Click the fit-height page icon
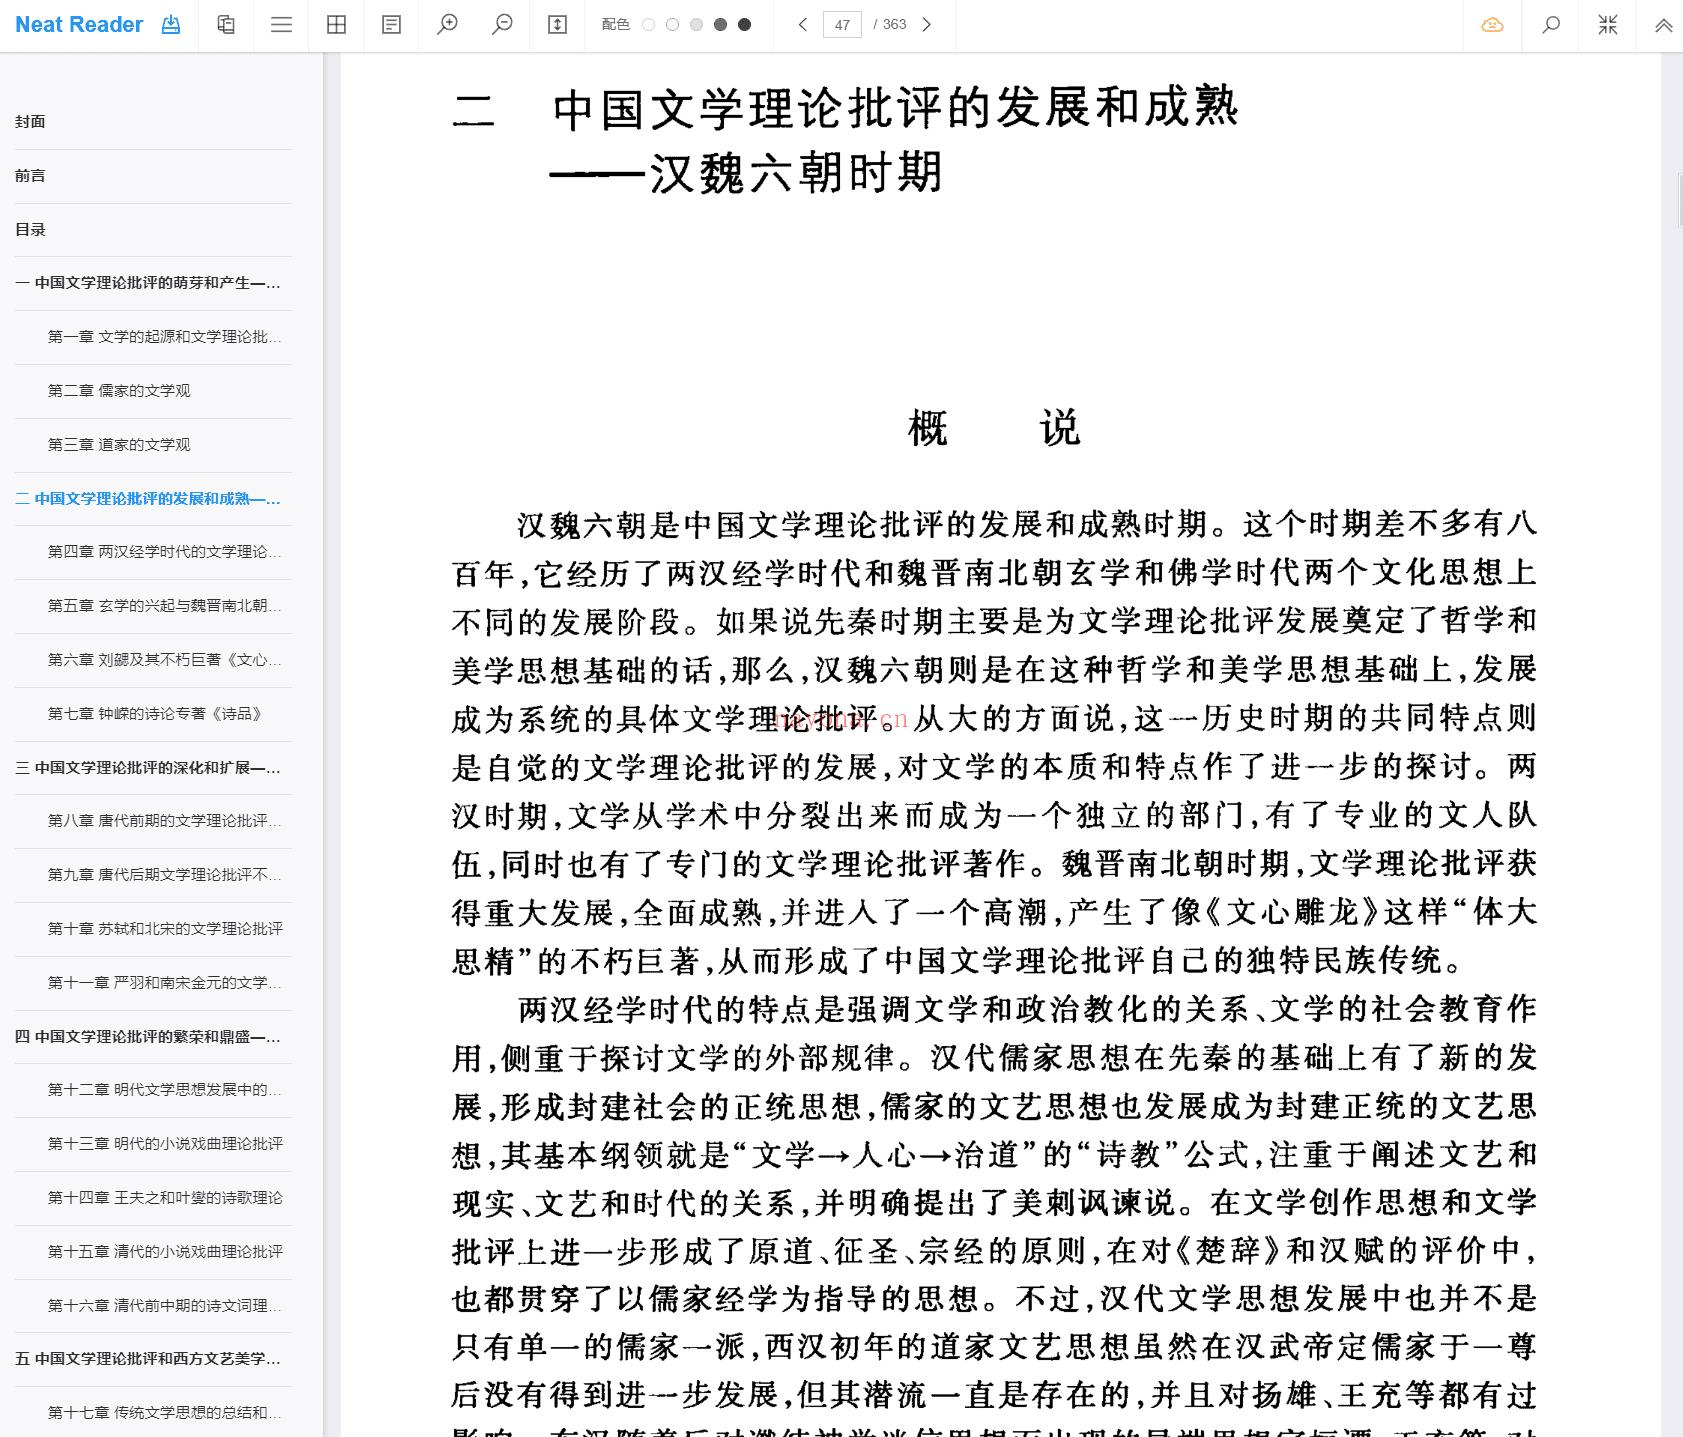This screenshot has height=1437, width=1683. pos(558,25)
